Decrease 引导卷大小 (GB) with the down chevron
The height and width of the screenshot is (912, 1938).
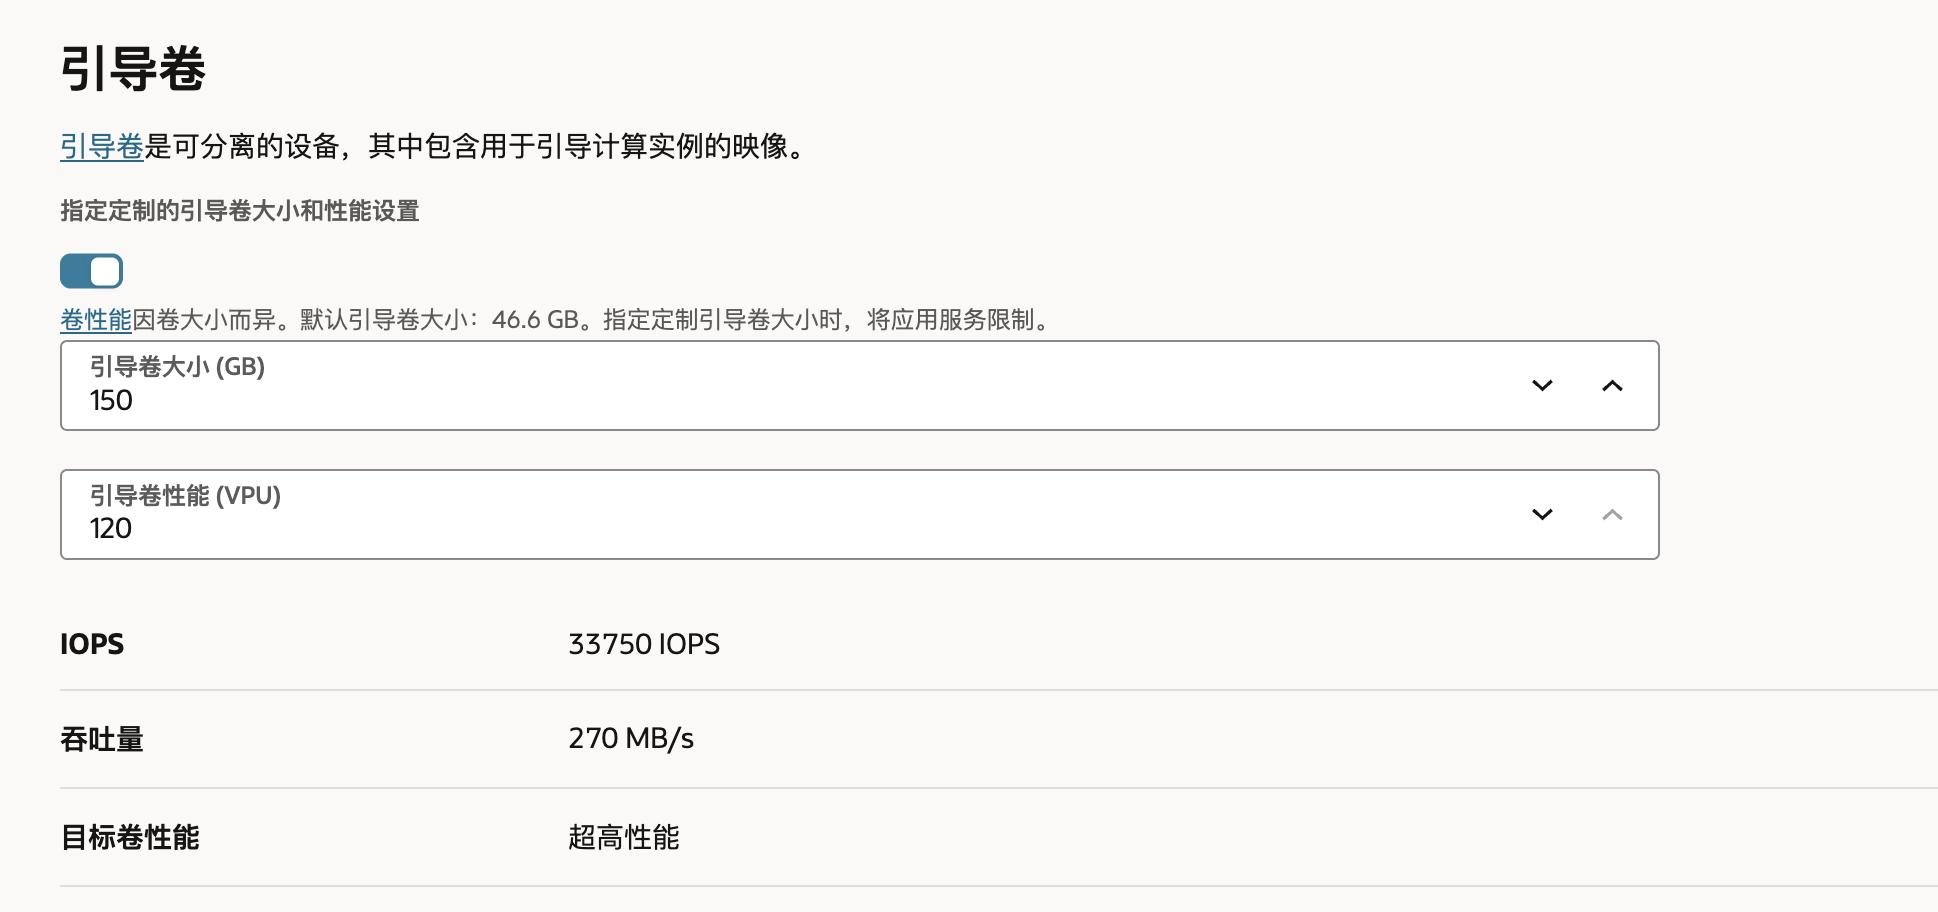pos(1542,386)
